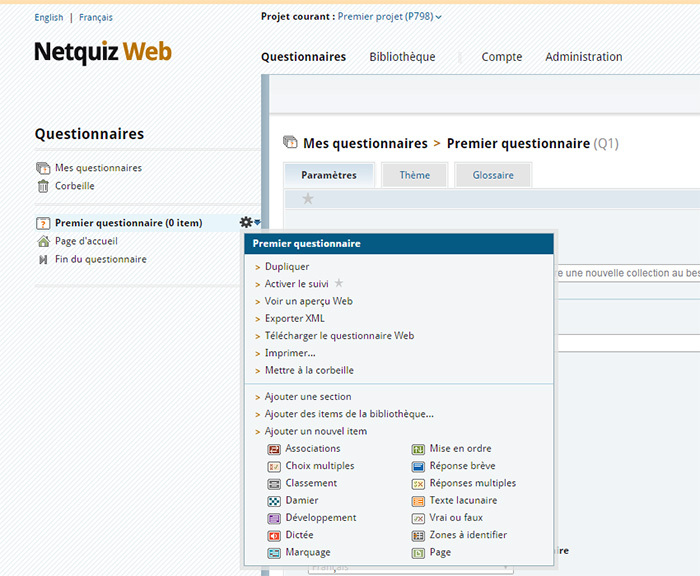700x576 pixels.
Task: Click the star icon below Paramètres tab
Action: (308, 198)
